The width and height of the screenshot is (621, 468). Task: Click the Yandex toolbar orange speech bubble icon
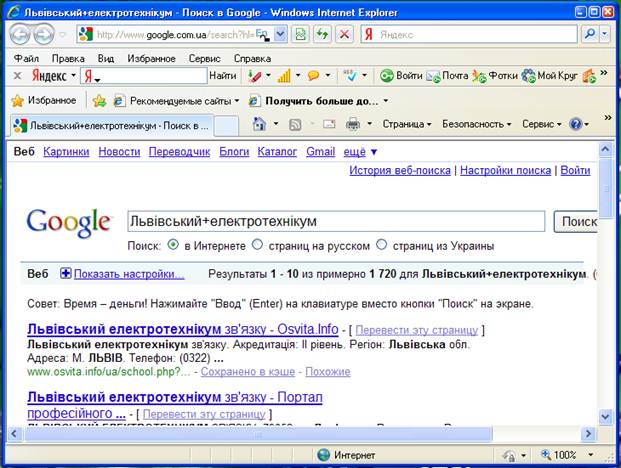(x=313, y=75)
